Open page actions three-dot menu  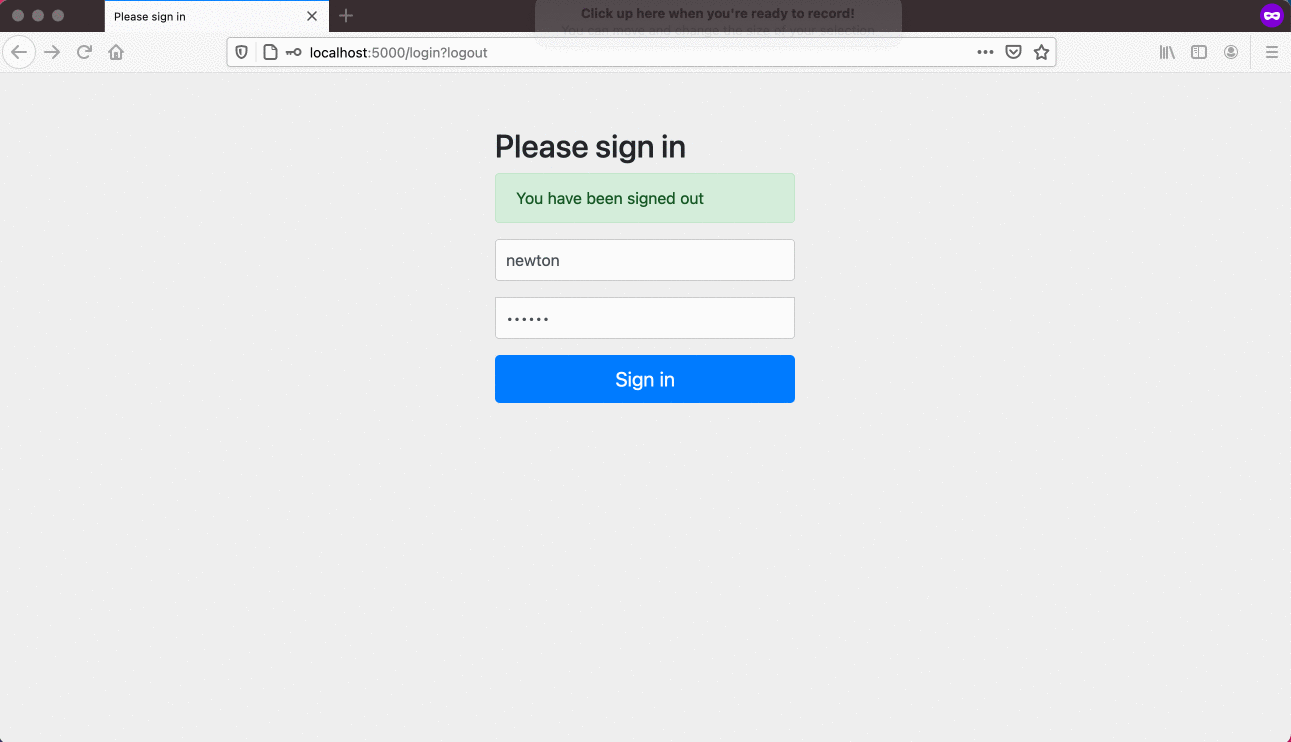985,52
